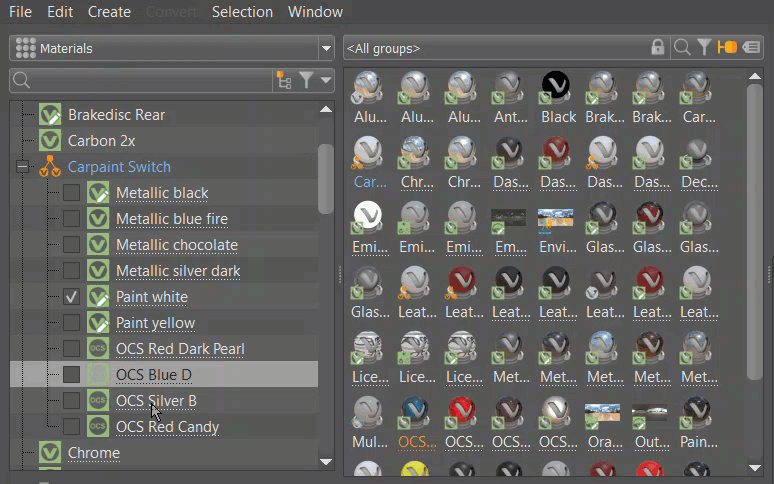Click the thumbnail grid vertical scrollbar thumb
The height and width of the screenshot is (484, 774).
[x=755, y=232]
